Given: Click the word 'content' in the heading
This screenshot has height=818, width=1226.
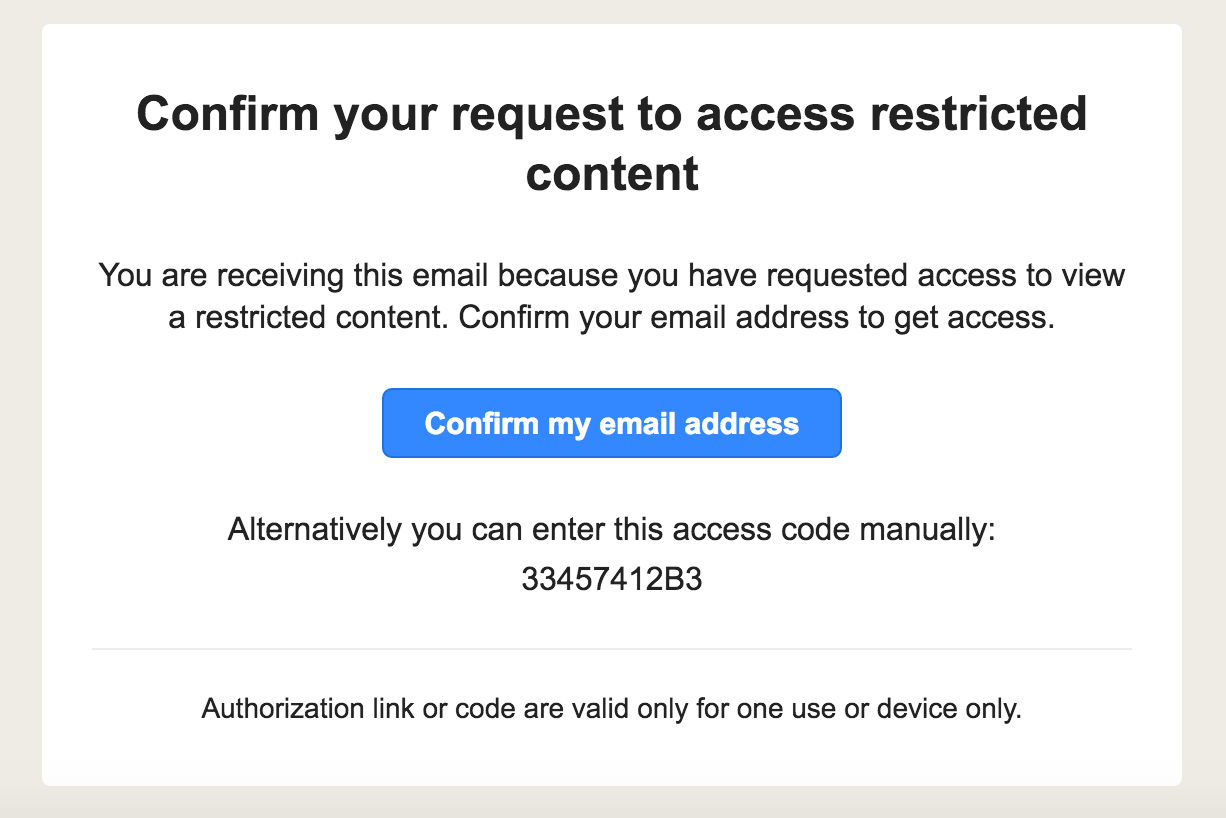Looking at the screenshot, I should tap(612, 174).
